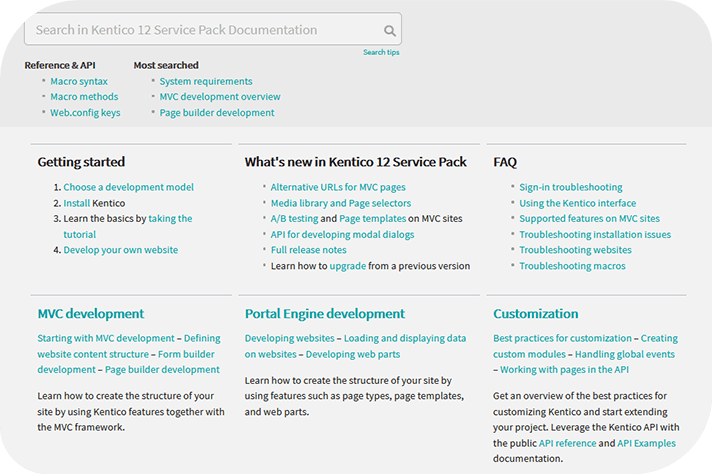This screenshot has width=712, height=474.
Task: Open Media library and Page selectors
Action: coord(341,203)
